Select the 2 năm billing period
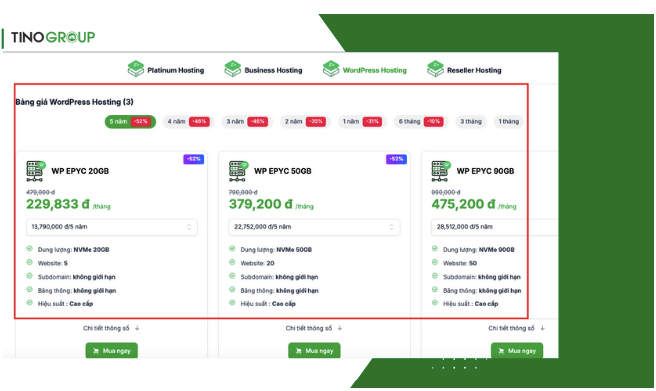This screenshot has width=656, height=391. [305, 122]
